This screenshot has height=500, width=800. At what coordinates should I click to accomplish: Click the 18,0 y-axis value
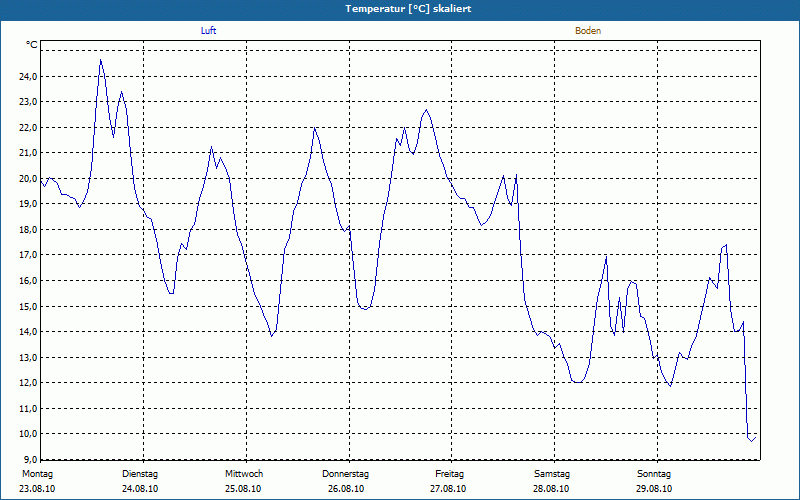[x=28, y=230]
